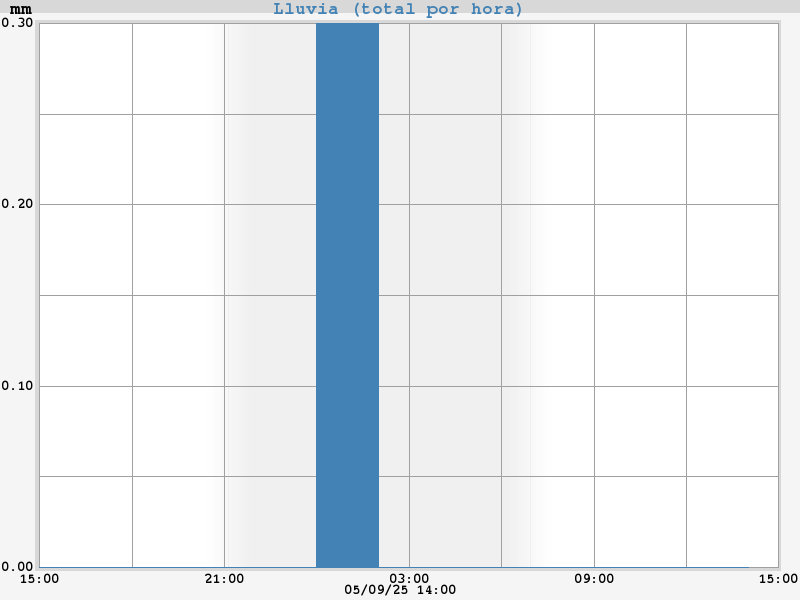The width and height of the screenshot is (800, 600).
Task: Click the chart title 'Lluvia (total por hora)'
Action: 397,9
